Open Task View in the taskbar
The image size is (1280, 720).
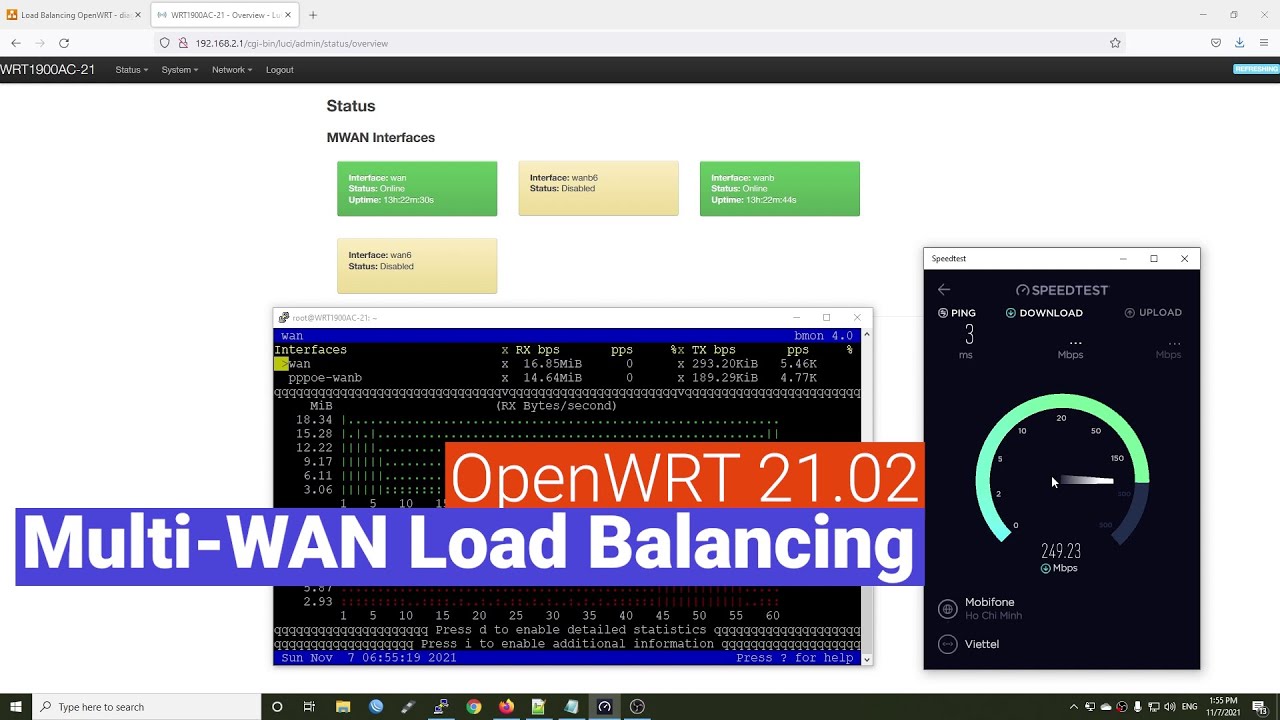tap(309, 707)
